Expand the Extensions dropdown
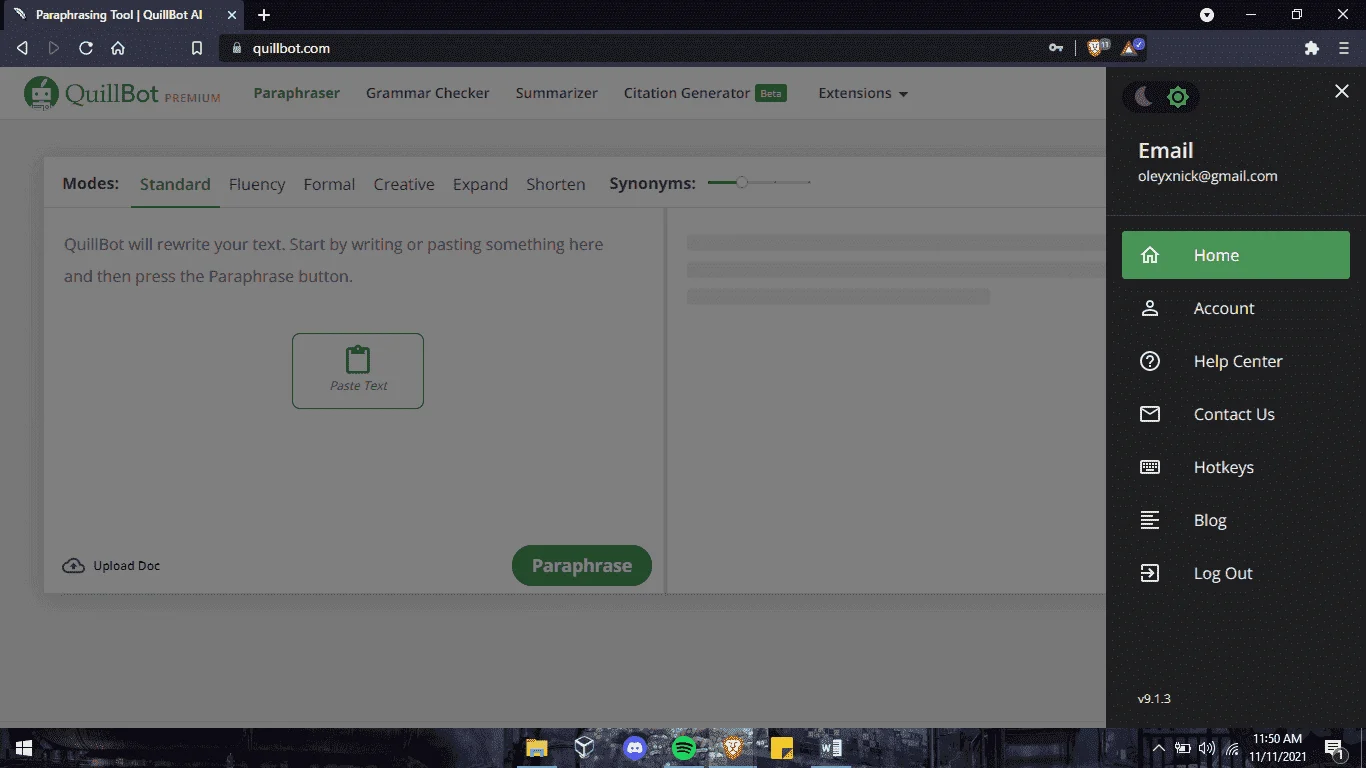The height and width of the screenshot is (768, 1366). pyautogui.click(x=863, y=93)
